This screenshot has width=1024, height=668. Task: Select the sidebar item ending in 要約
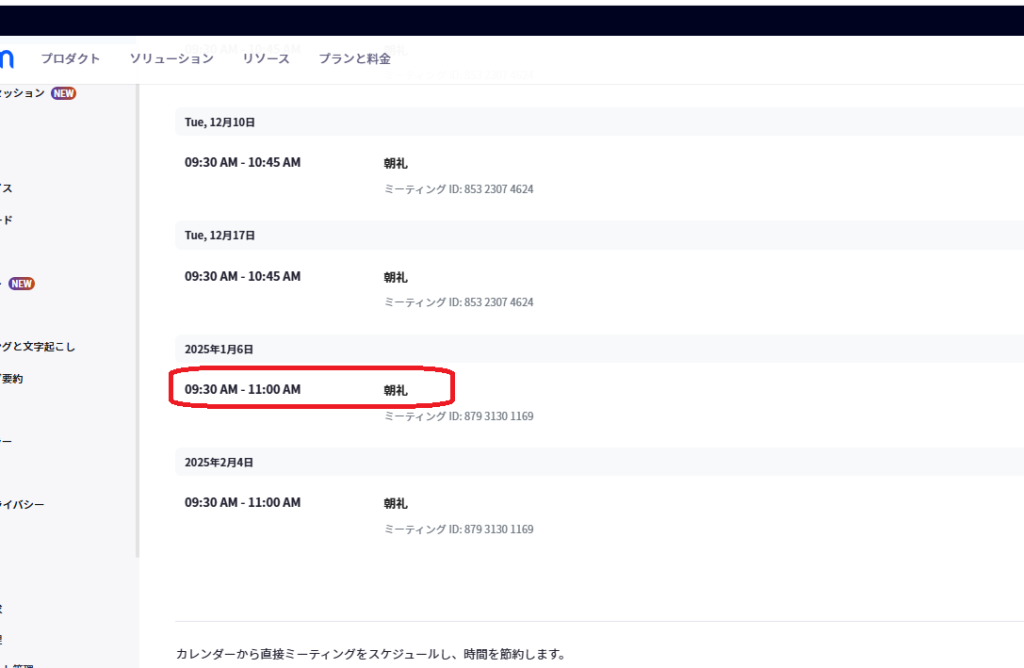[11, 379]
